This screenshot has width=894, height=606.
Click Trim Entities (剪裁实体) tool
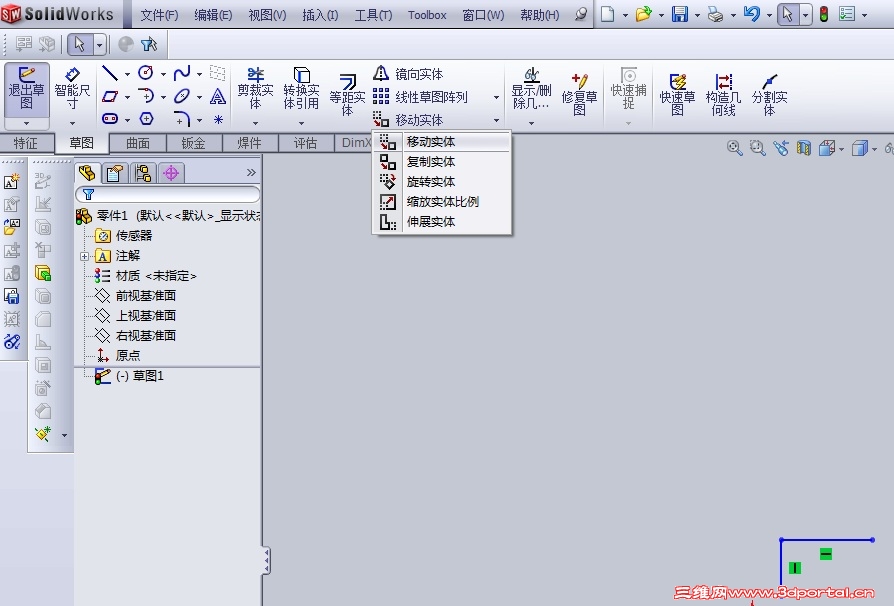point(255,88)
